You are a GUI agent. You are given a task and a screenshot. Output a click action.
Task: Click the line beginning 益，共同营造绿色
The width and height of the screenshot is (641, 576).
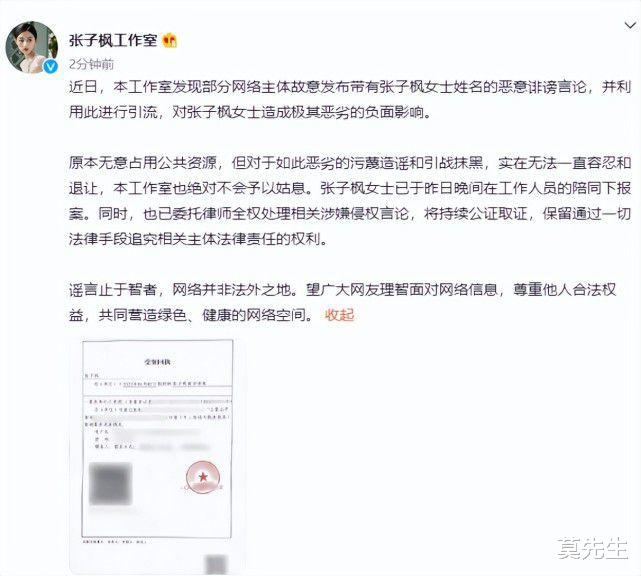[x=191, y=315]
